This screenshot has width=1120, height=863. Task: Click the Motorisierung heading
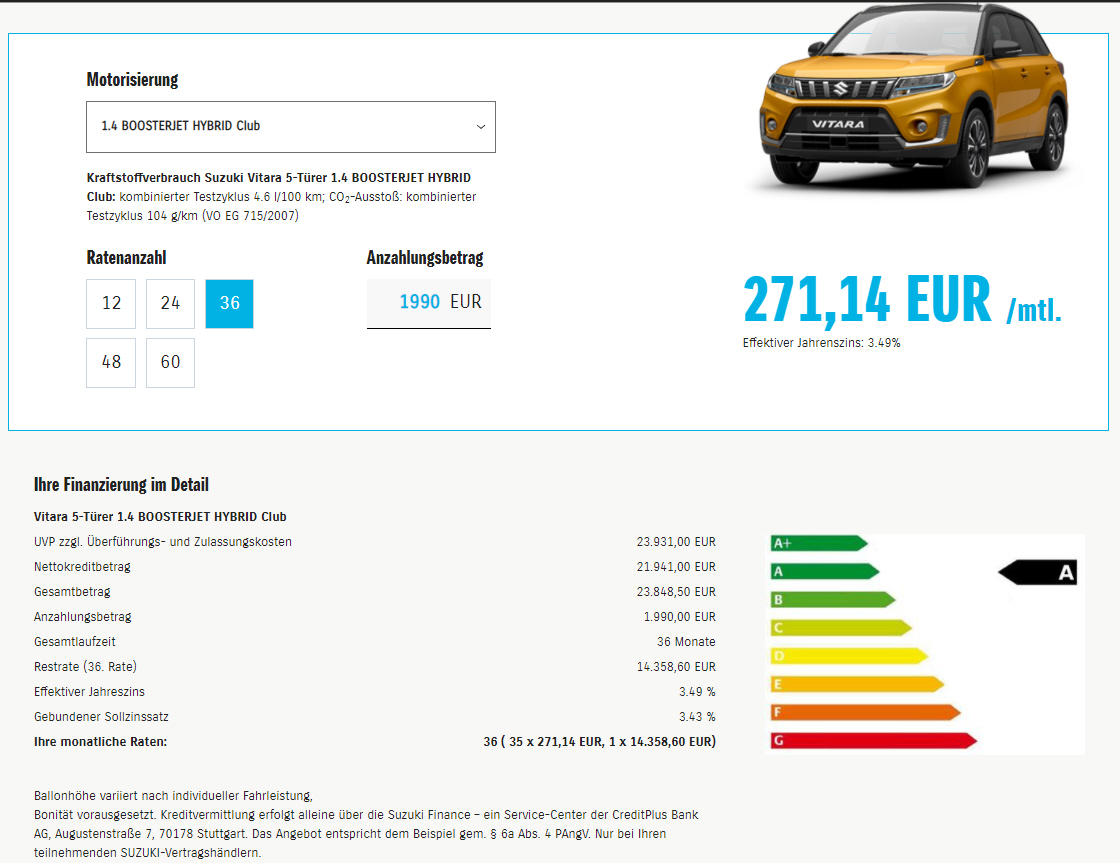[x=132, y=79]
